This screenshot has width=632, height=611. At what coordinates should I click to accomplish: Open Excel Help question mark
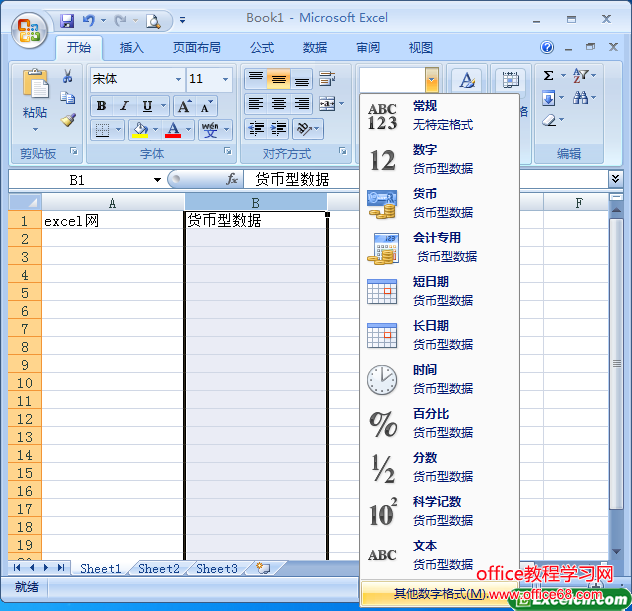click(547, 47)
